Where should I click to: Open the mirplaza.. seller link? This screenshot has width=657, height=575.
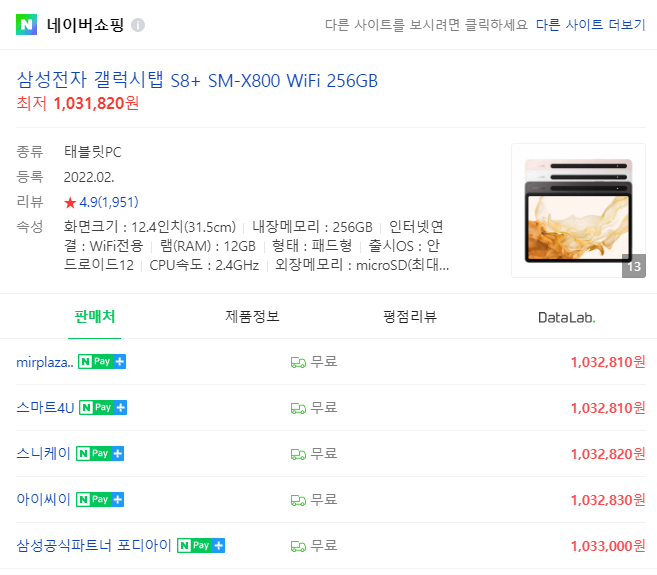(x=45, y=362)
